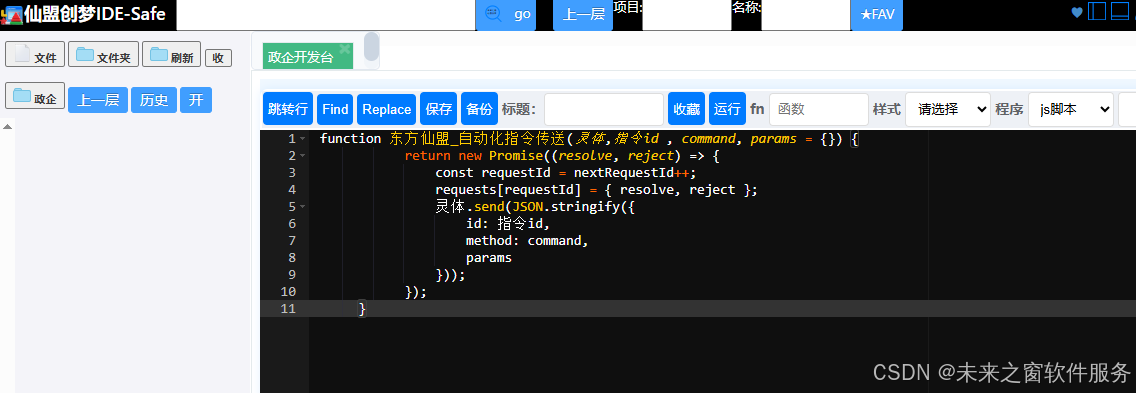The image size is (1136, 393).
Task: Click 上一层 in the top header bar
Action: point(583,15)
